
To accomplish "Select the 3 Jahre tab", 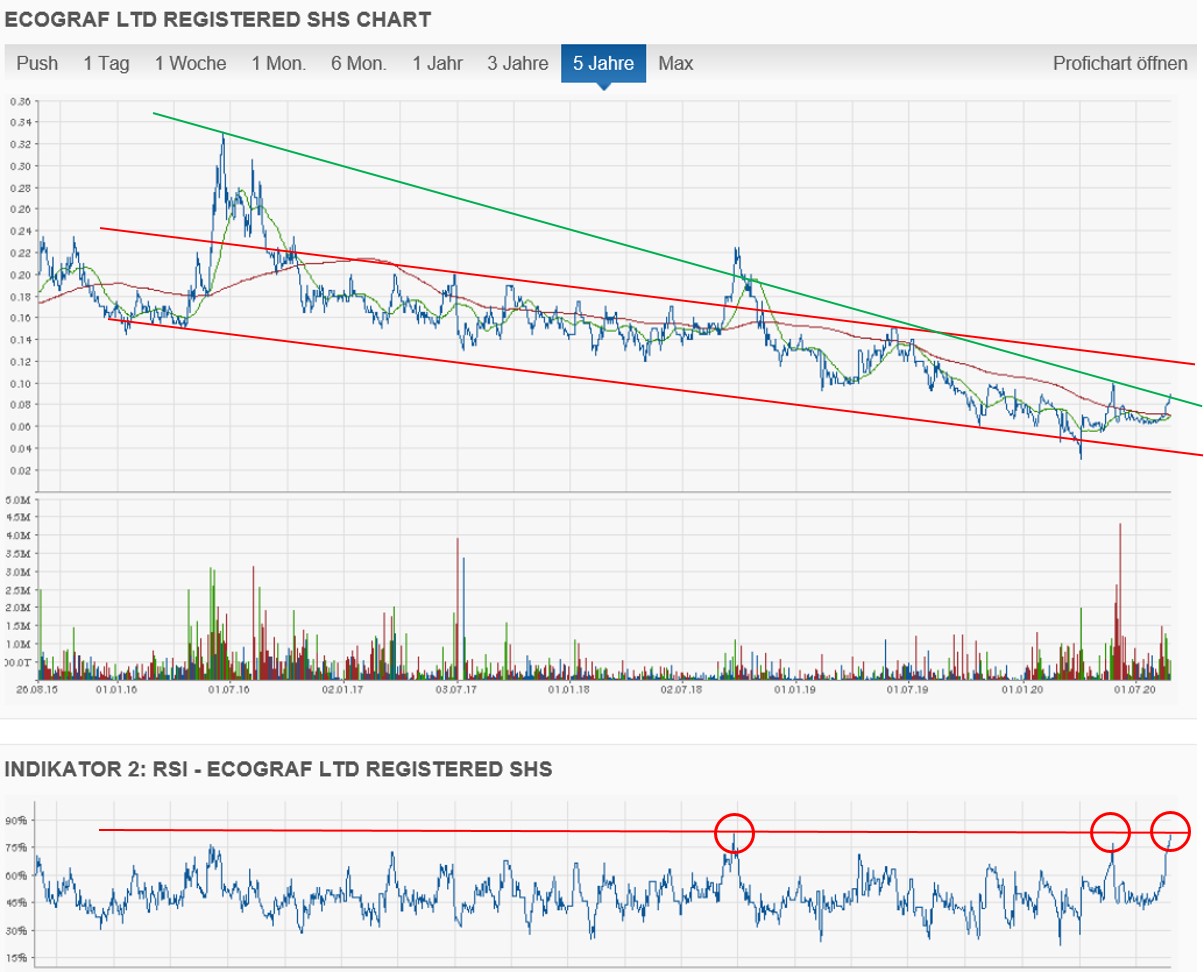I will [518, 63].
